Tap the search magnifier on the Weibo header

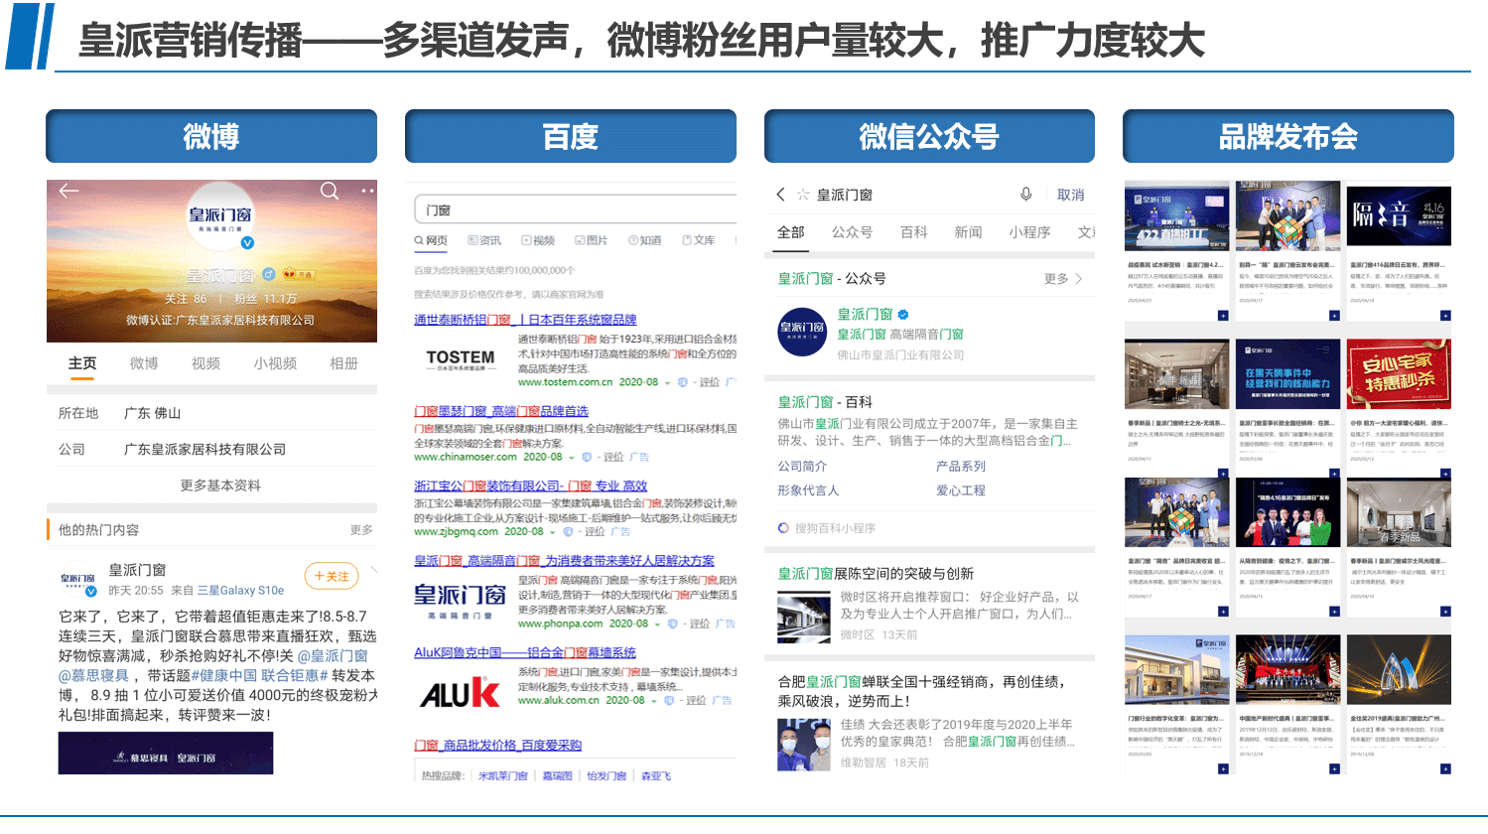click(329, 191)
